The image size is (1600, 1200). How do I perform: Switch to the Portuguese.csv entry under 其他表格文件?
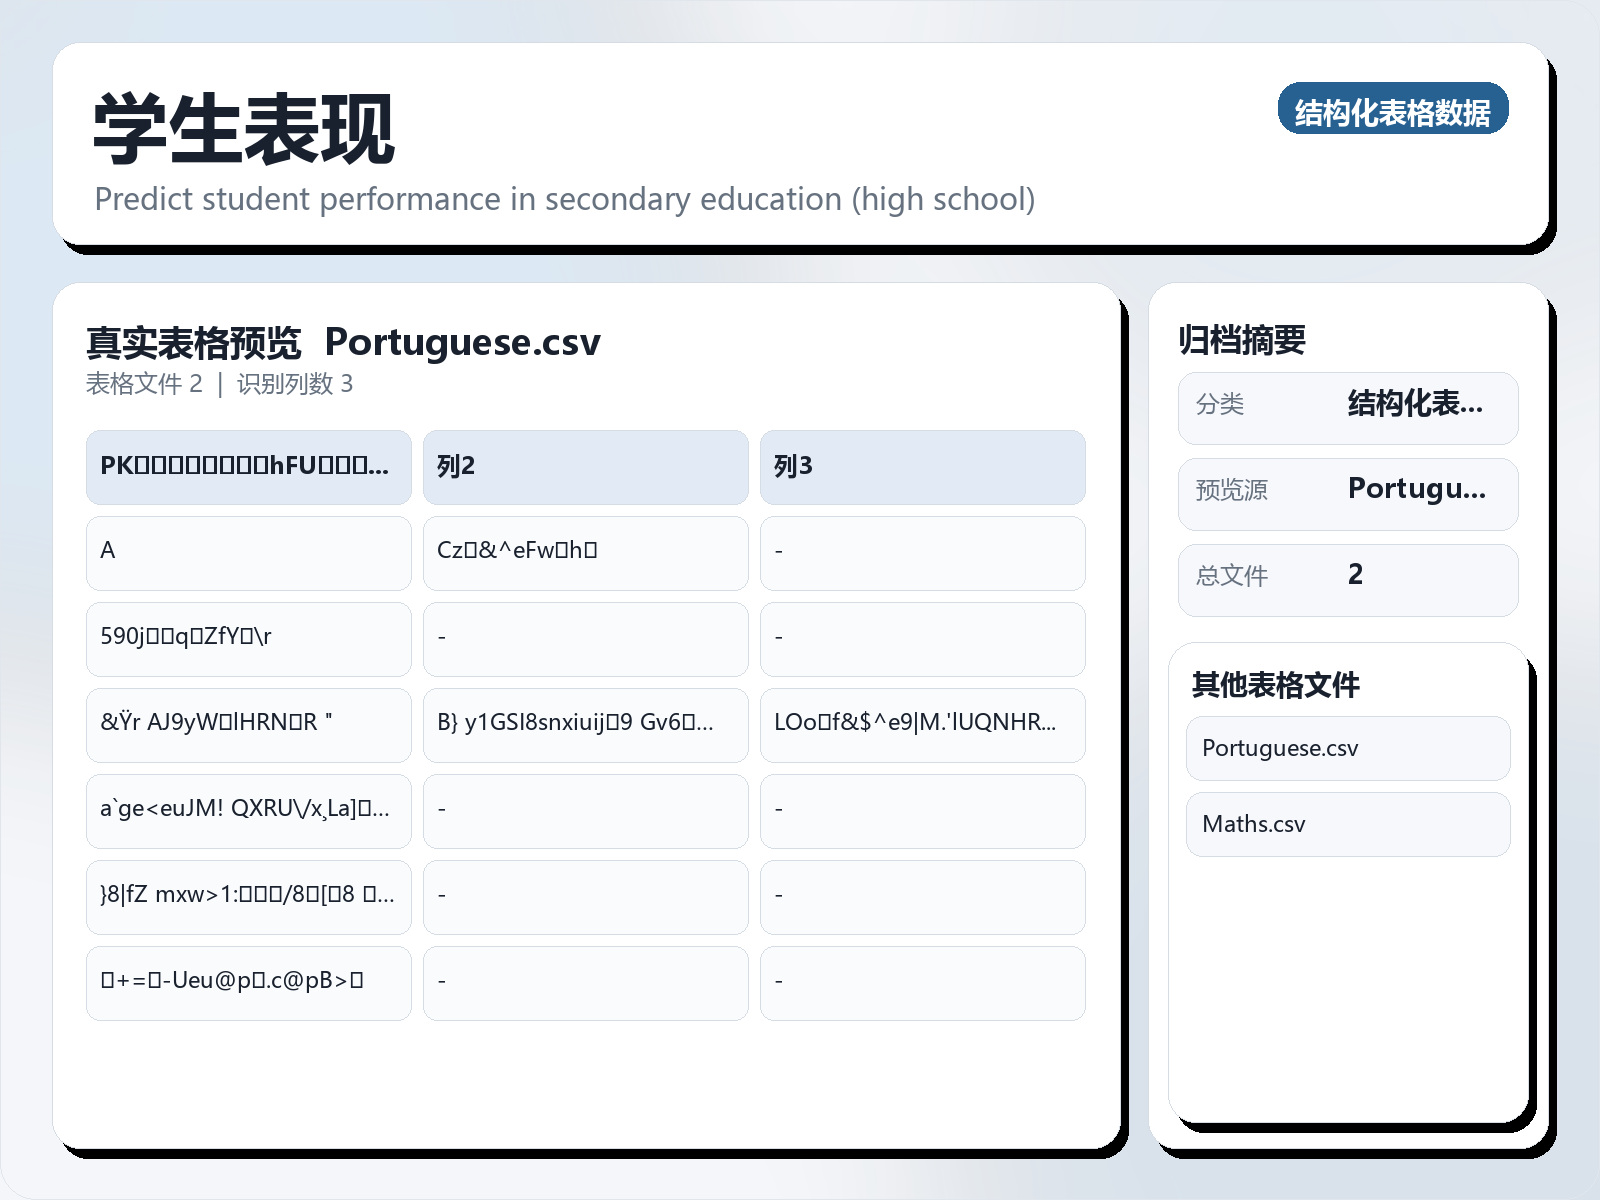1347,748
